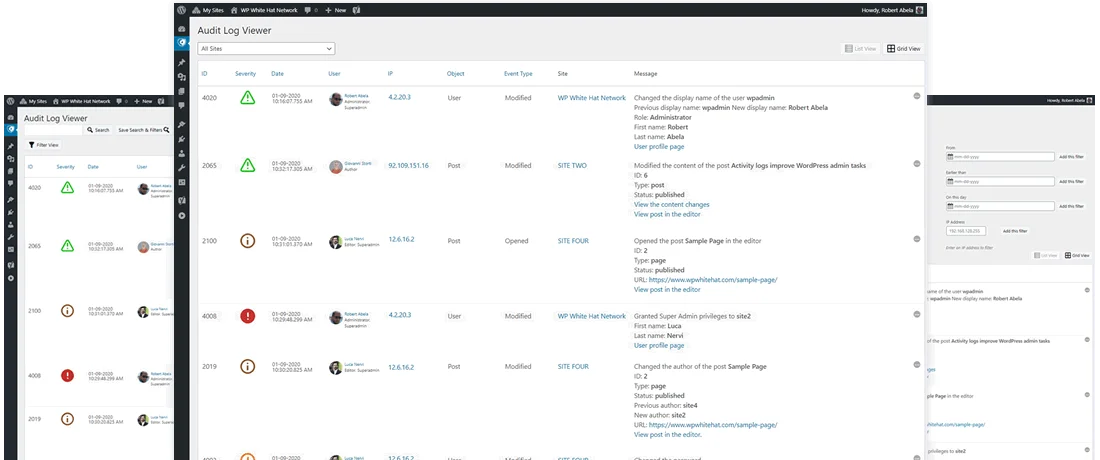1100x460 pixels.
Task: Open the Dashboard icon in the center window sidebar
Action: [x=181, y=26]
